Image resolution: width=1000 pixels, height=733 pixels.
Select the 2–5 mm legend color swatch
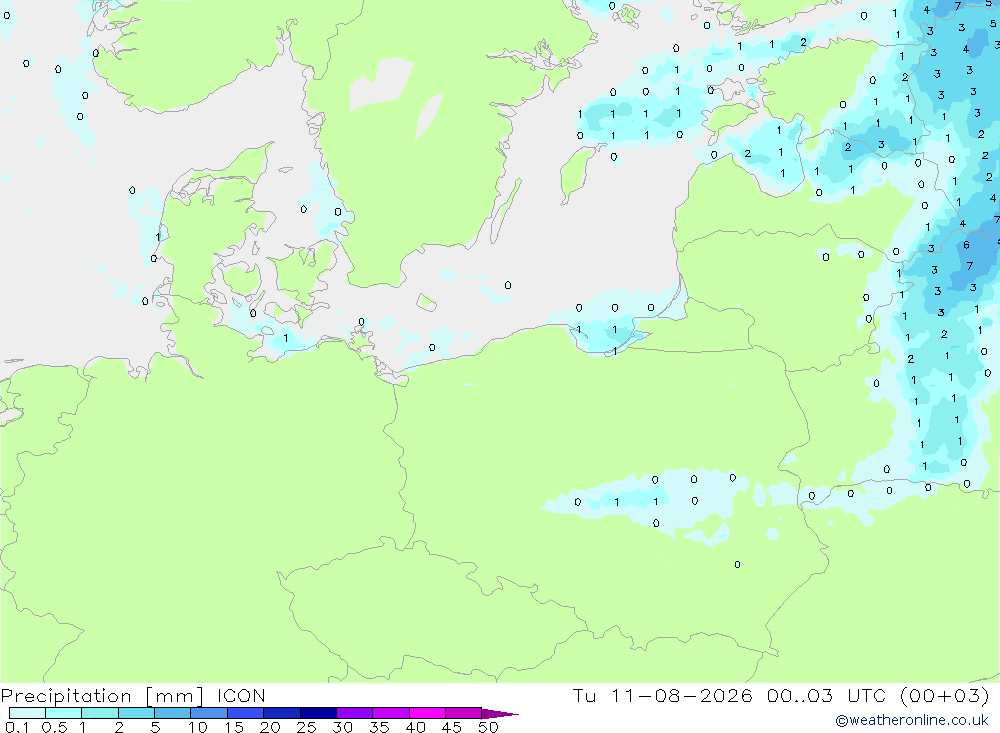136,713
